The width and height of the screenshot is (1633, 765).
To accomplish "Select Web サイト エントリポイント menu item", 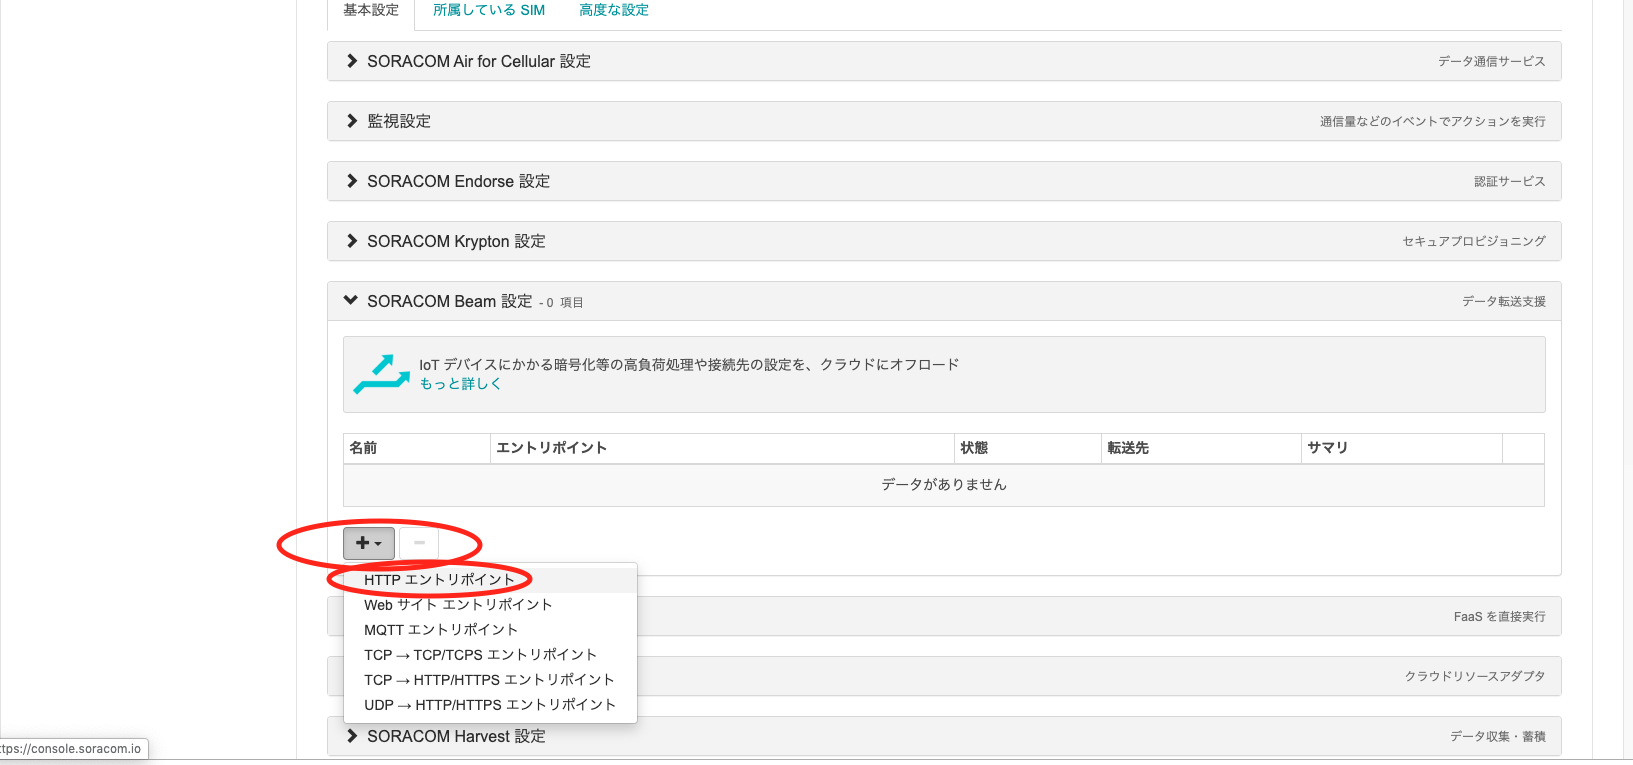I will coord(490,605).
